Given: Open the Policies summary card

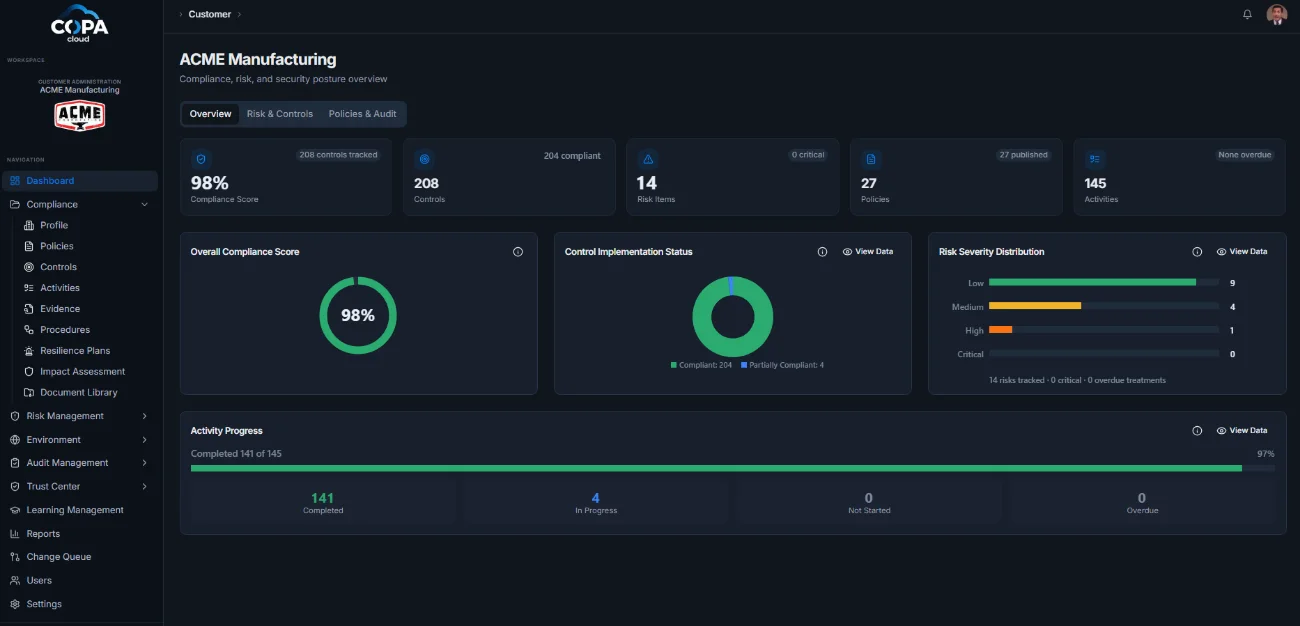Looking at the screenshot, I should (956, 177).
